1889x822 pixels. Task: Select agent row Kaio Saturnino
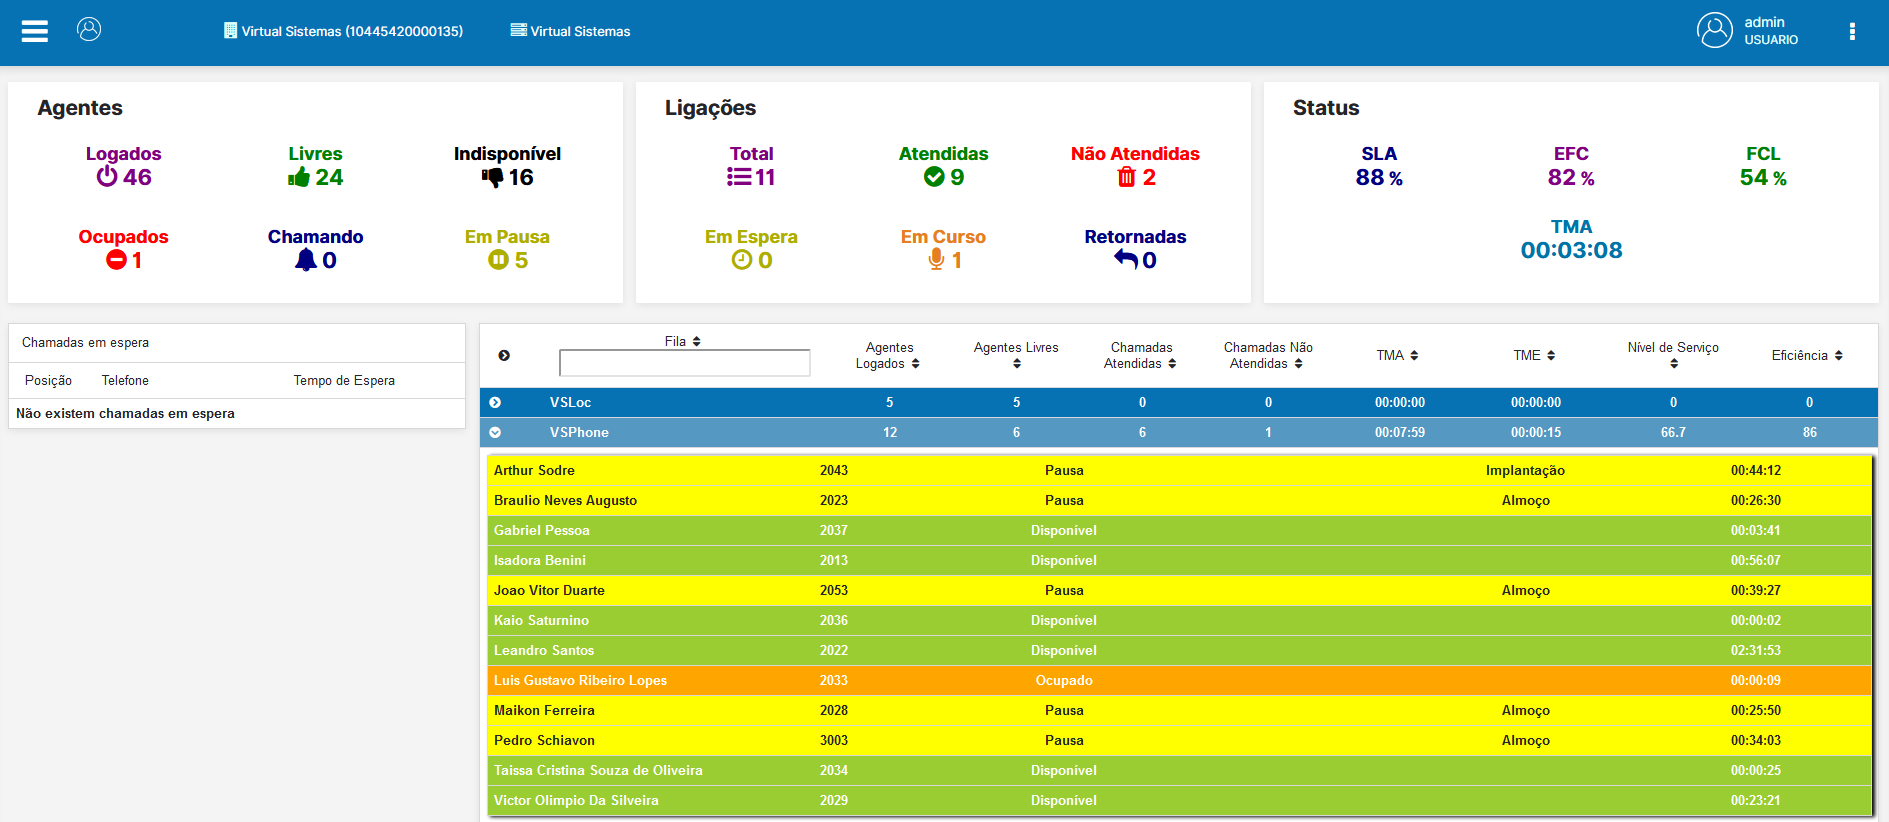pos(1179,620)
